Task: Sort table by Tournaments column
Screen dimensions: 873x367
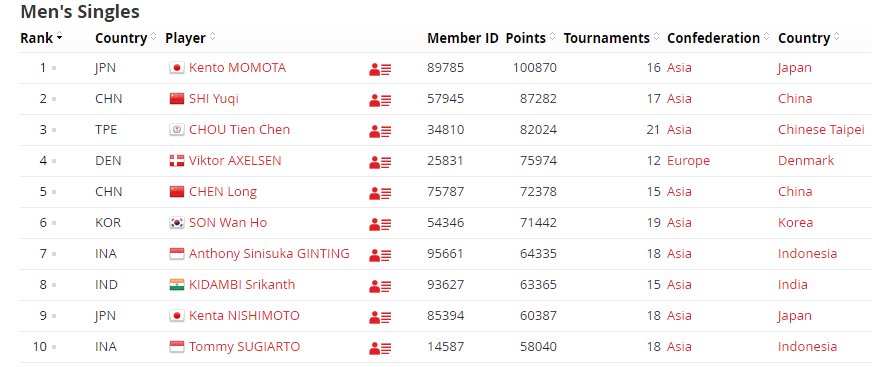Action: tap(612, 38)
